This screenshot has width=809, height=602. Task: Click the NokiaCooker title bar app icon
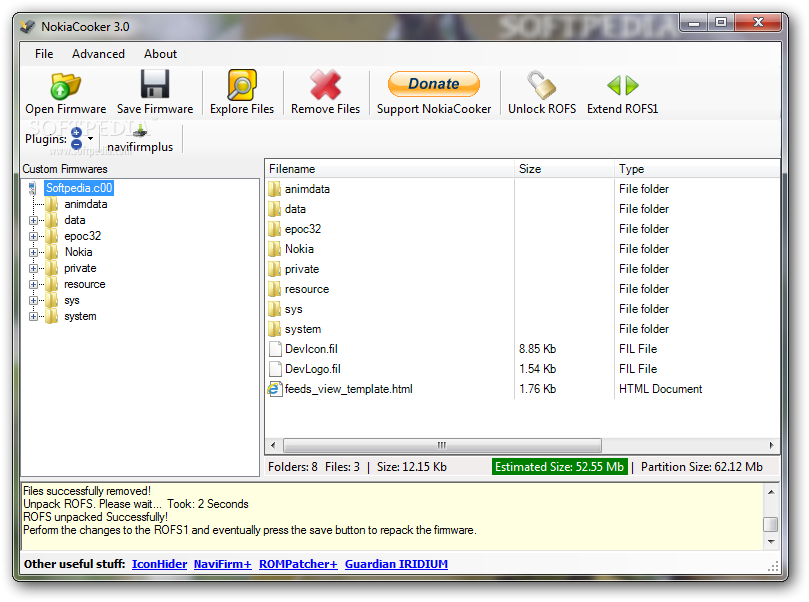pyautogui.click(x=27, y=26)
